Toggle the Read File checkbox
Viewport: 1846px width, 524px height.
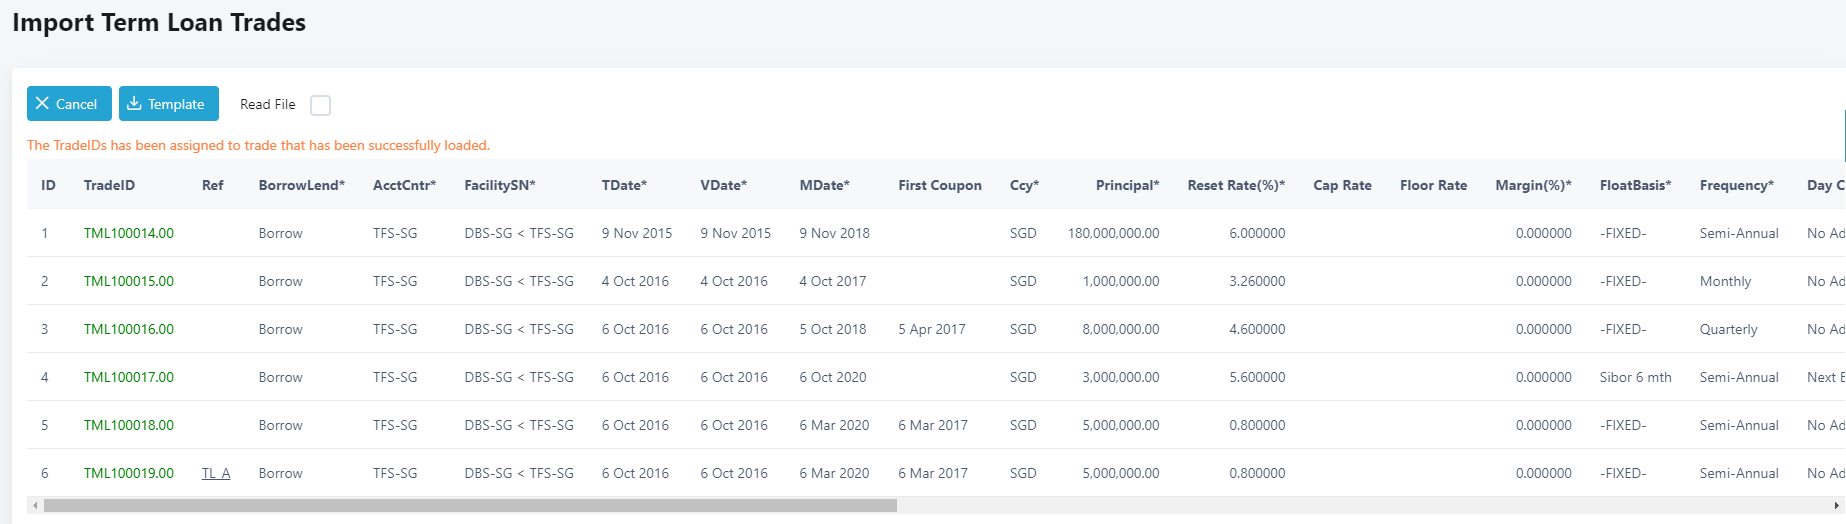click(x=320, y=105)
